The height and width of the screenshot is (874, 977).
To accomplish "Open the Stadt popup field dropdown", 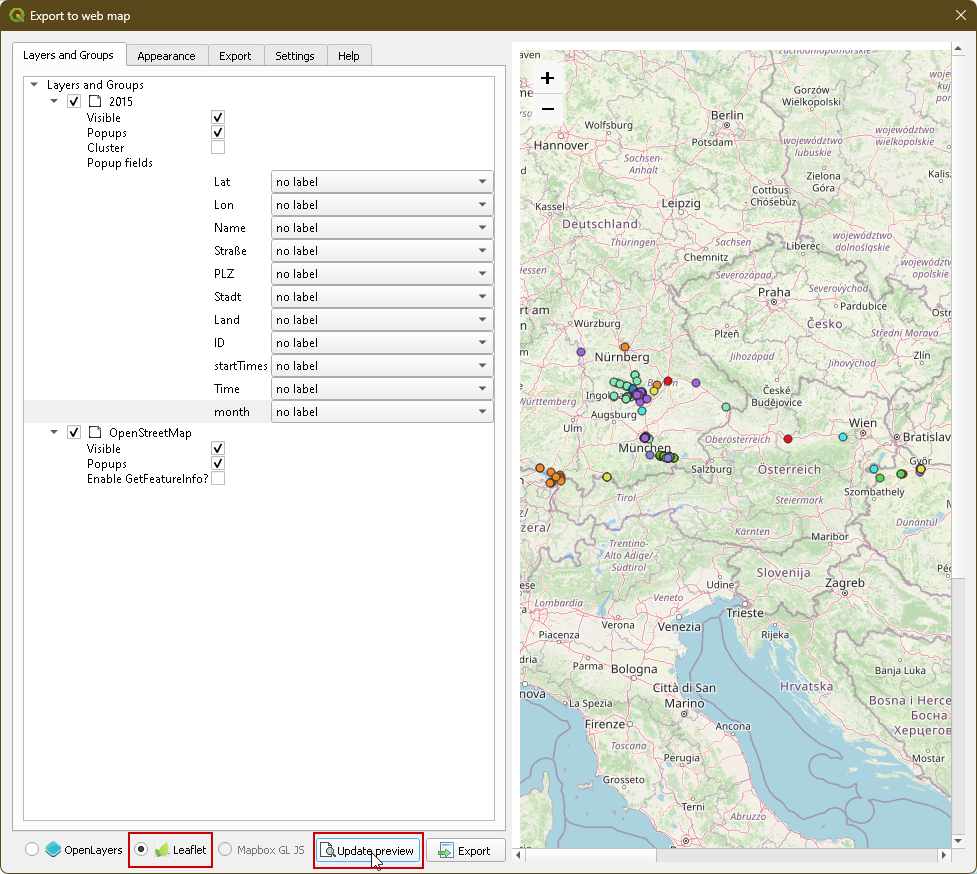I will [382, 297].
